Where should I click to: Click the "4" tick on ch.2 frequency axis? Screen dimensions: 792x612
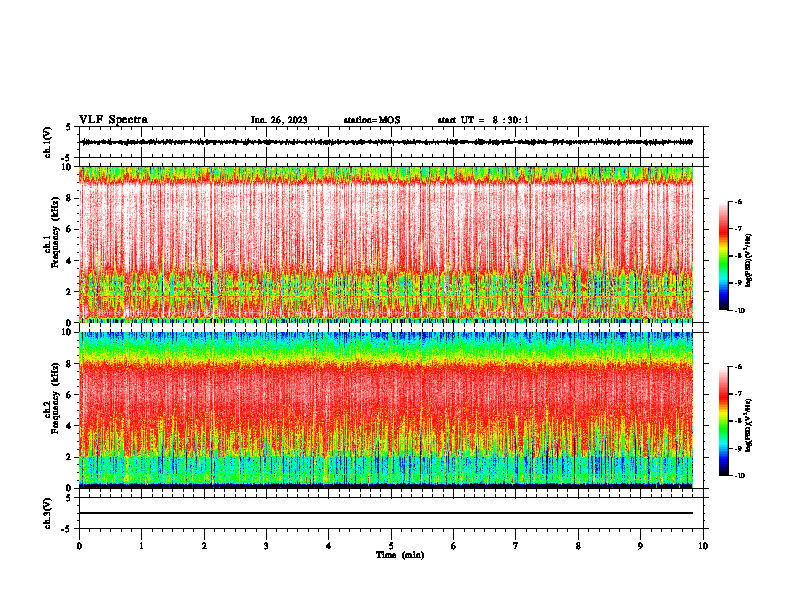pyautogui.click(x=70, y=426)
